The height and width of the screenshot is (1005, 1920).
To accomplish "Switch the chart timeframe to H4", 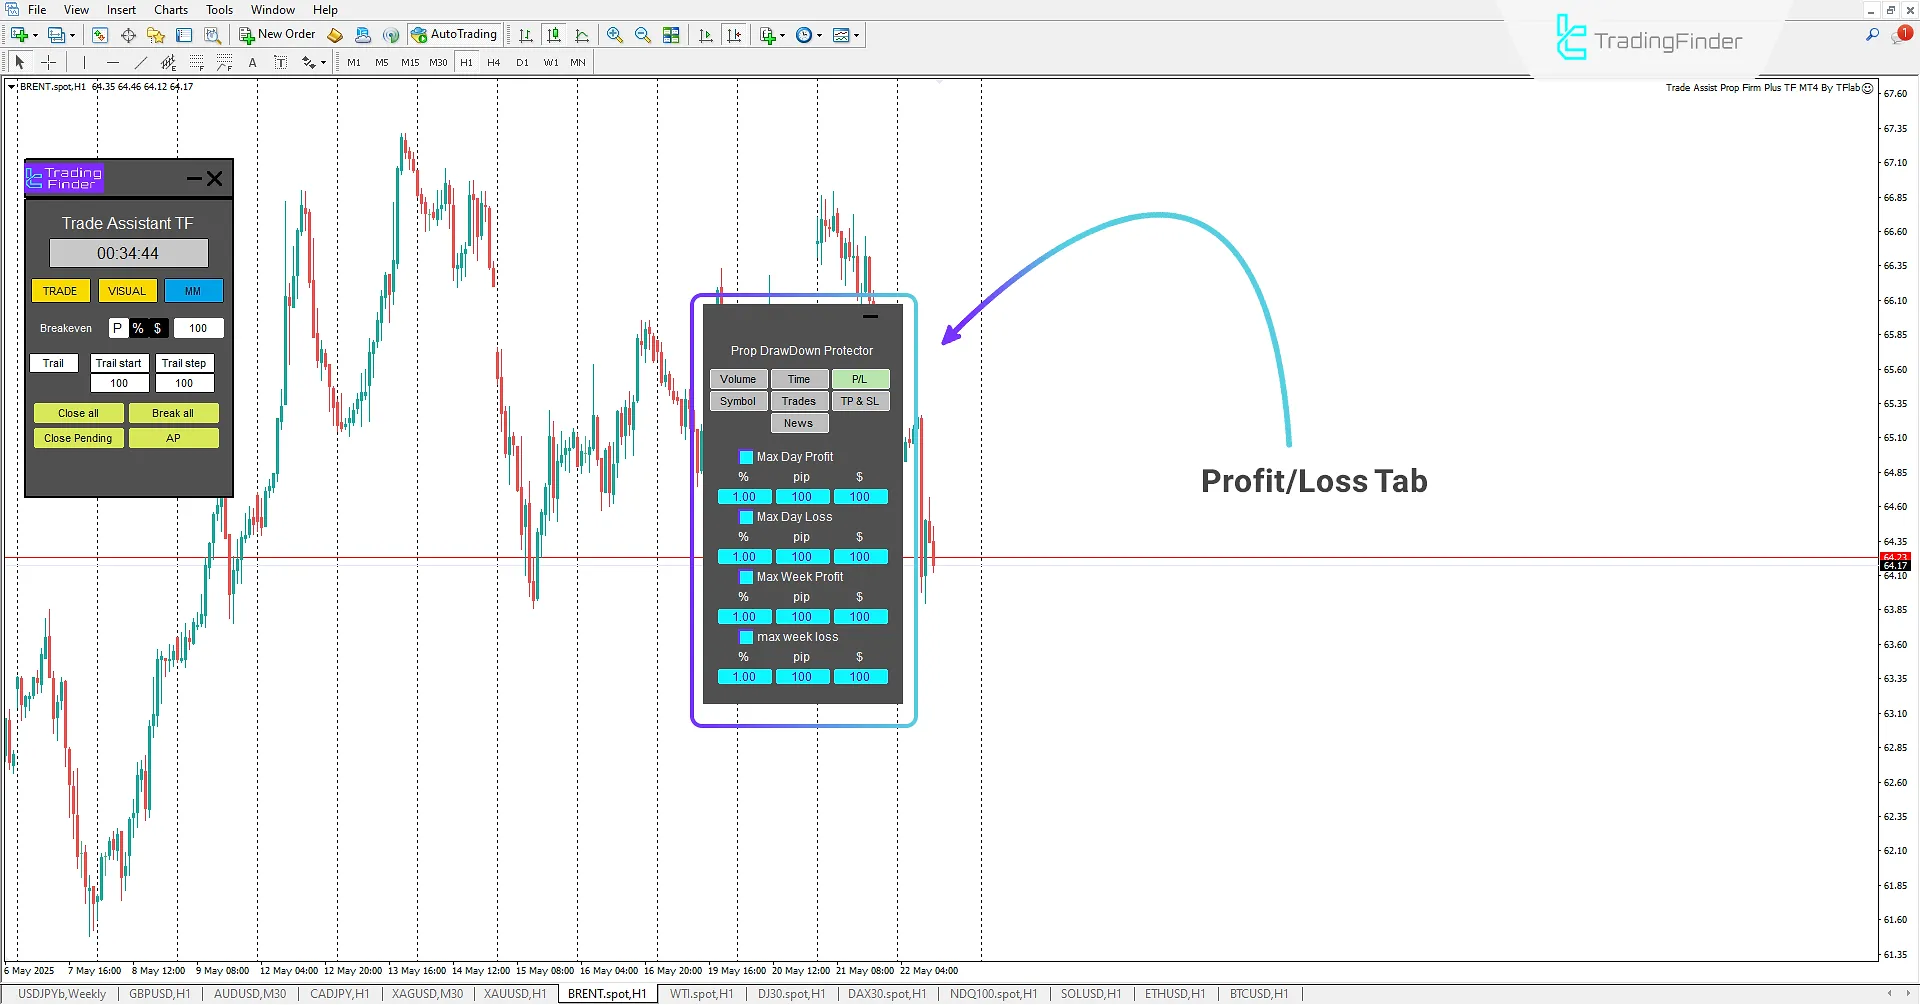I will pyautogui.click(x=492, y=61).
